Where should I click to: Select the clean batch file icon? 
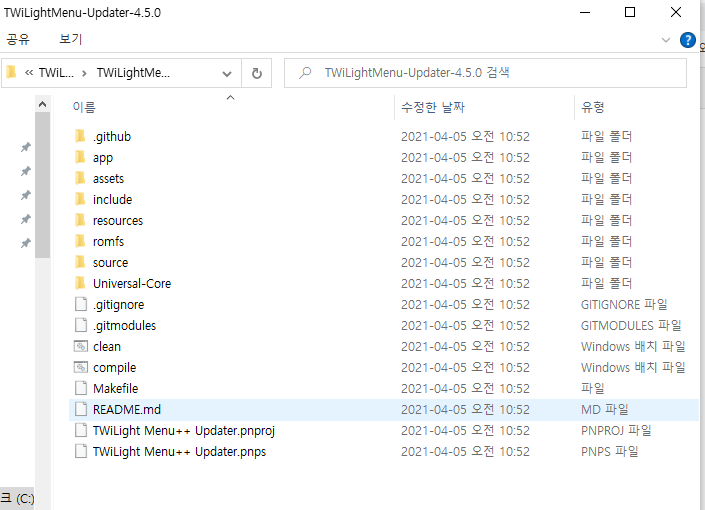[x=81, y=346]
